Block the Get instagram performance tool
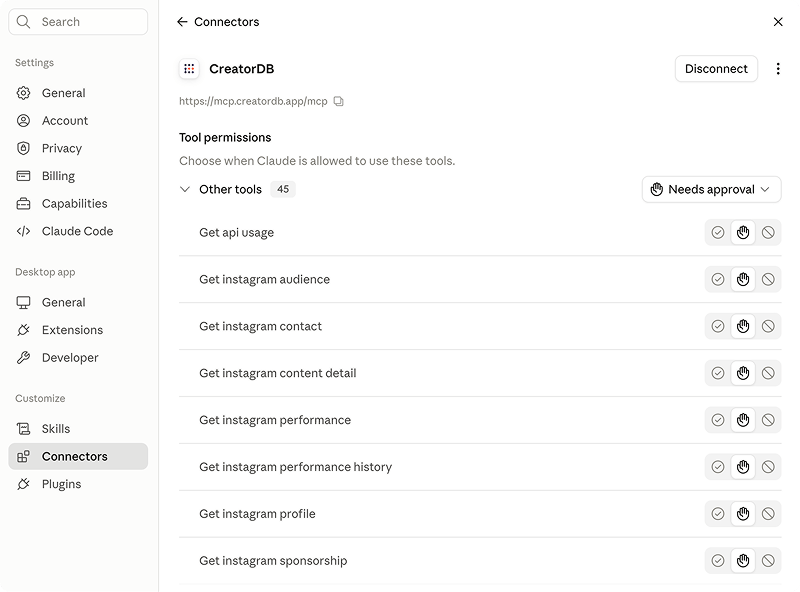Screen dimensions: 800x592 tap(768, 420)
